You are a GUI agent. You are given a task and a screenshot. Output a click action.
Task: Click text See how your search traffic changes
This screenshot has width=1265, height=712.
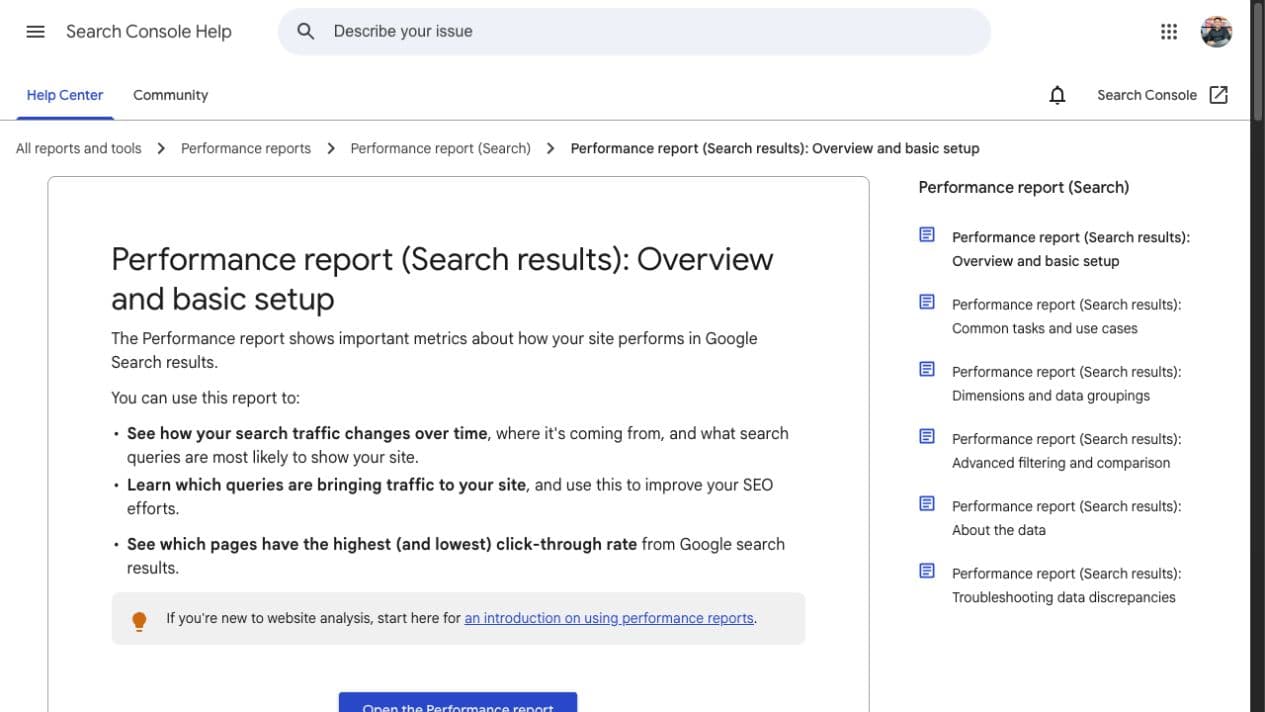coord(307,433)
